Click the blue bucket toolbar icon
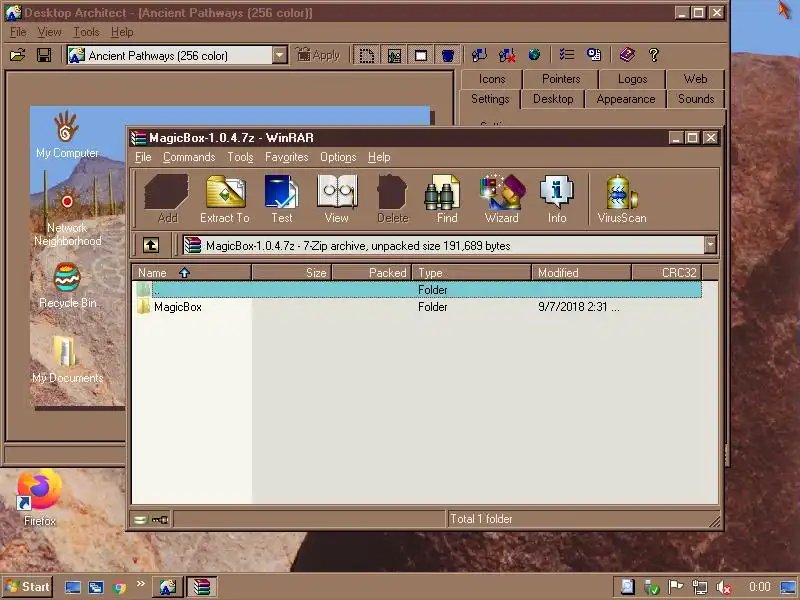The height and width of the screenshot is (600, 800). [448, 55]
